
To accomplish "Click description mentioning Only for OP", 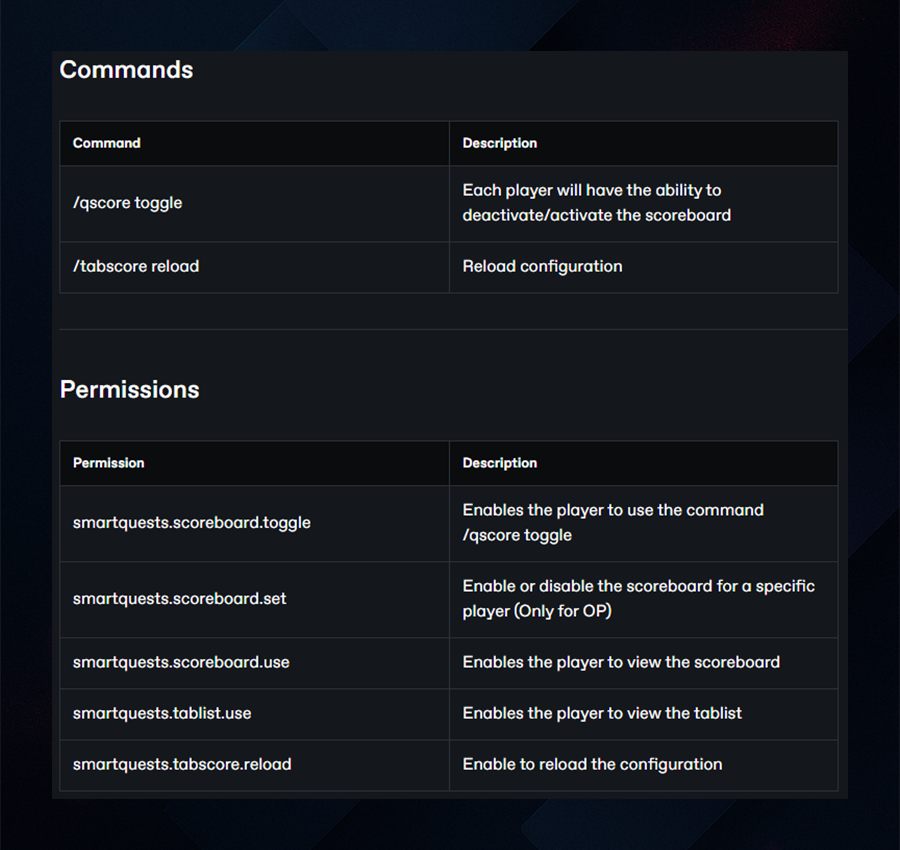I will click(639, 599).
